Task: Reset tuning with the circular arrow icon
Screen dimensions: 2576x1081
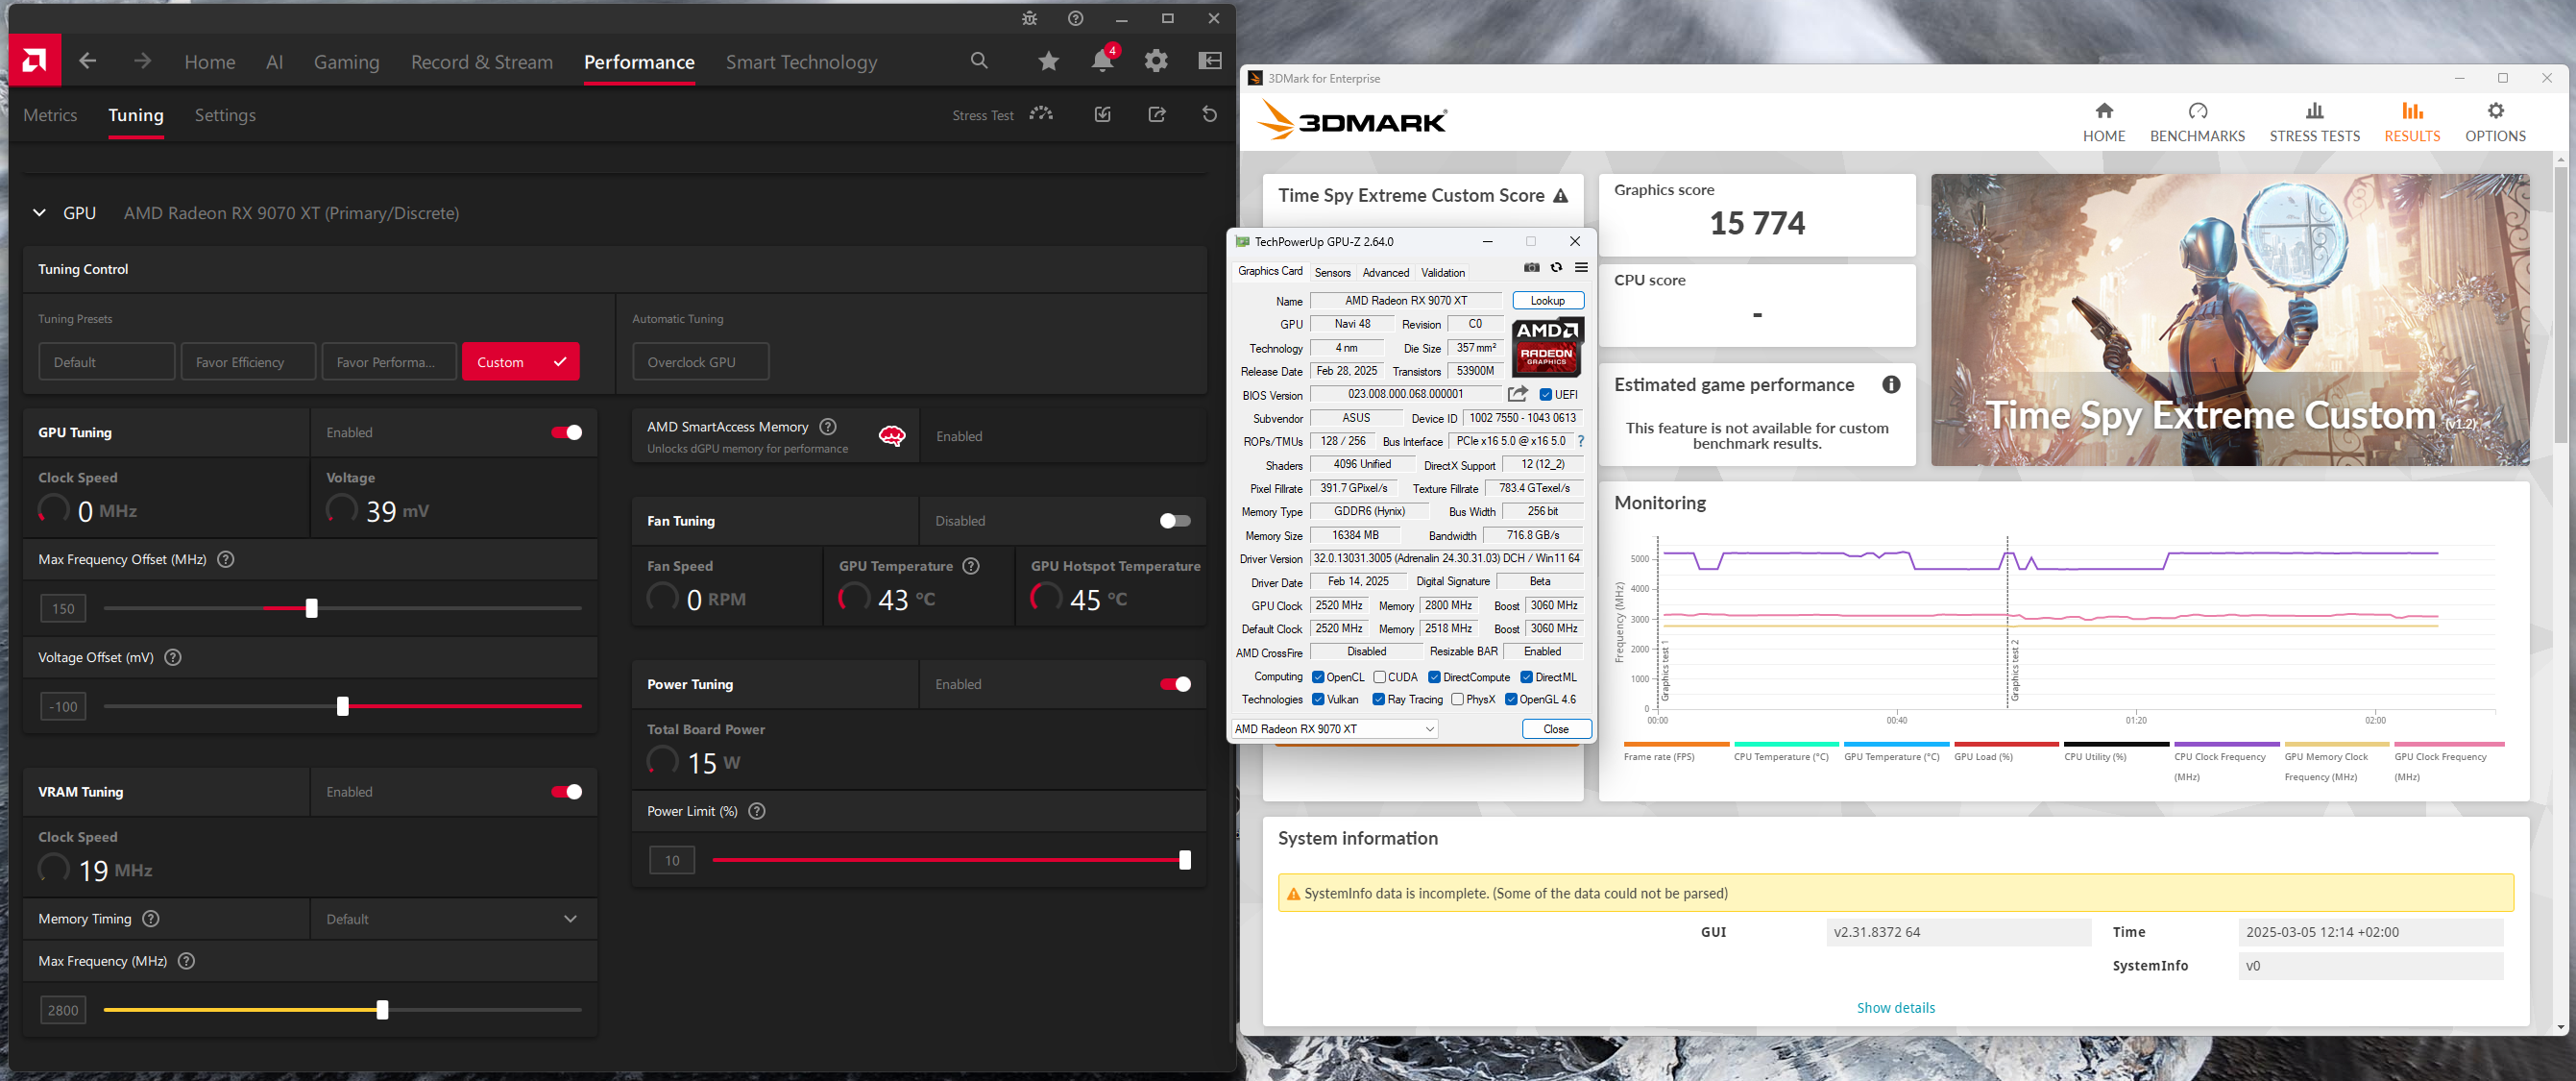Action: click(1210, 114)
